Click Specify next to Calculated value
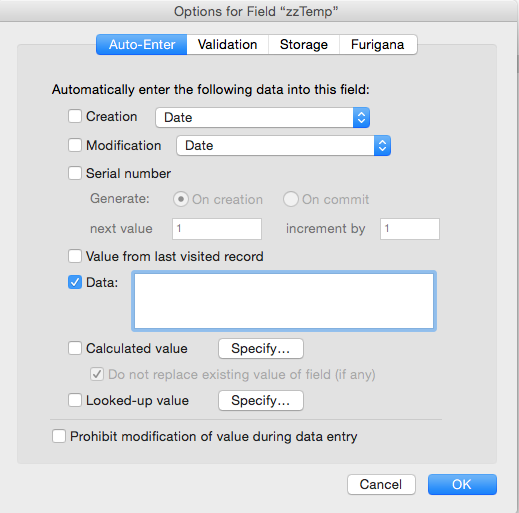This screenshot has width=519, height=513. (261, 349)
